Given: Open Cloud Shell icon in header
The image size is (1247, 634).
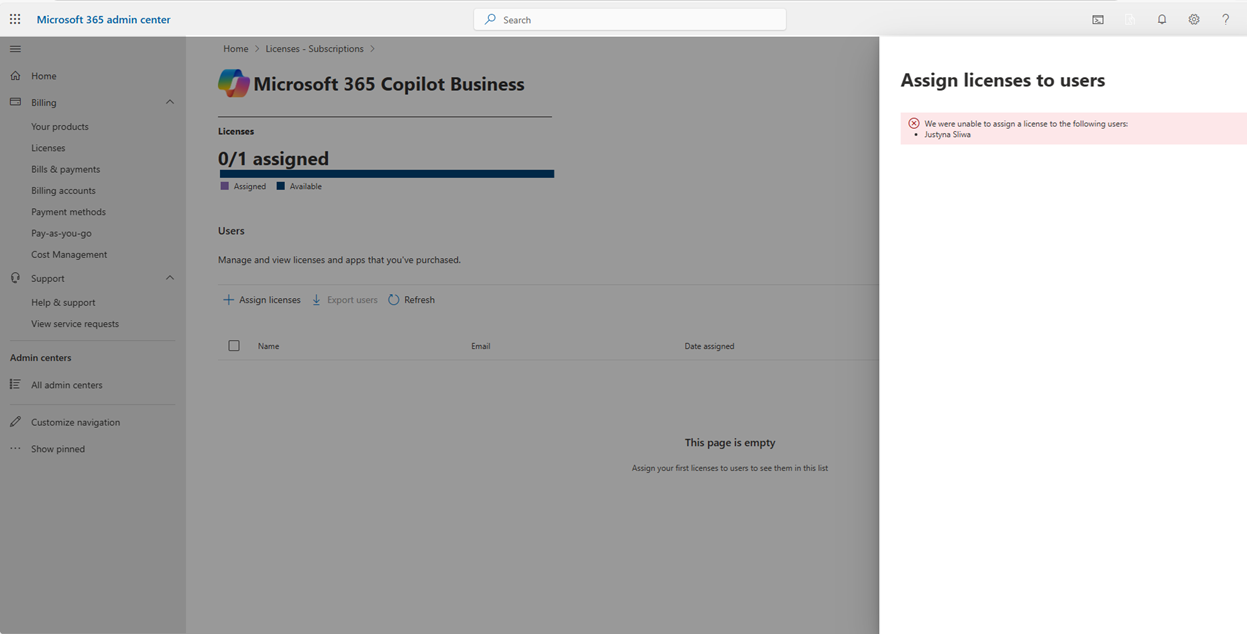Looking at the screenshot, I should (1098, 19).
